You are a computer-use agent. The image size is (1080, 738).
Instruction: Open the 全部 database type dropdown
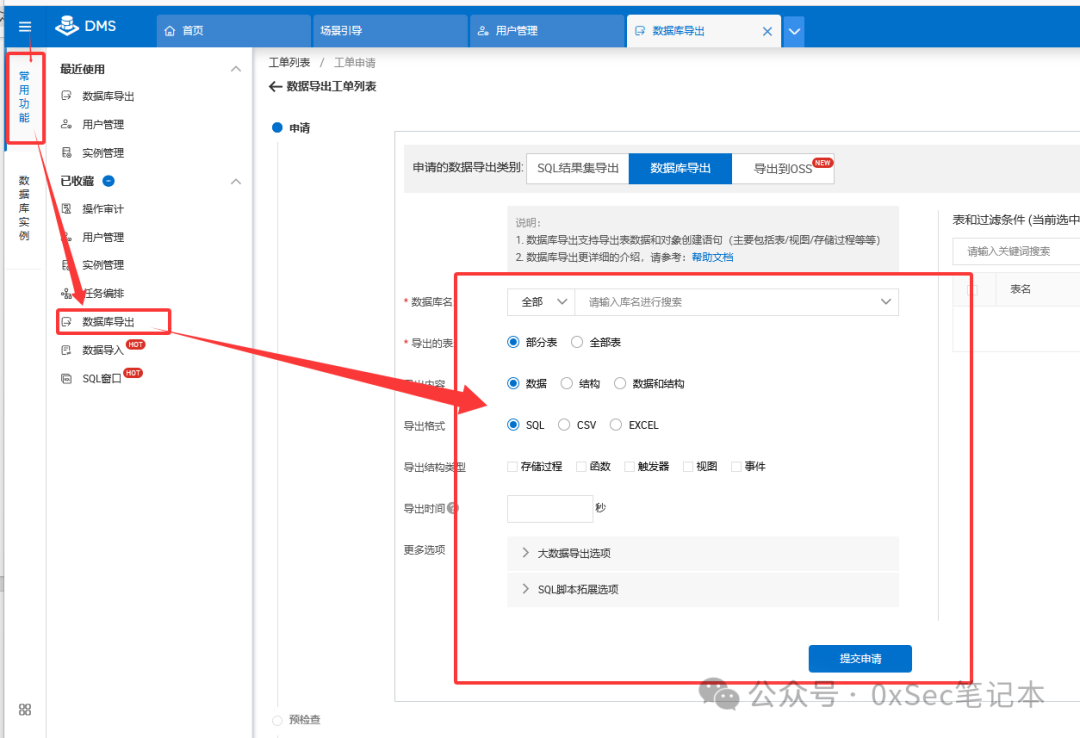[x=541, y=302]
